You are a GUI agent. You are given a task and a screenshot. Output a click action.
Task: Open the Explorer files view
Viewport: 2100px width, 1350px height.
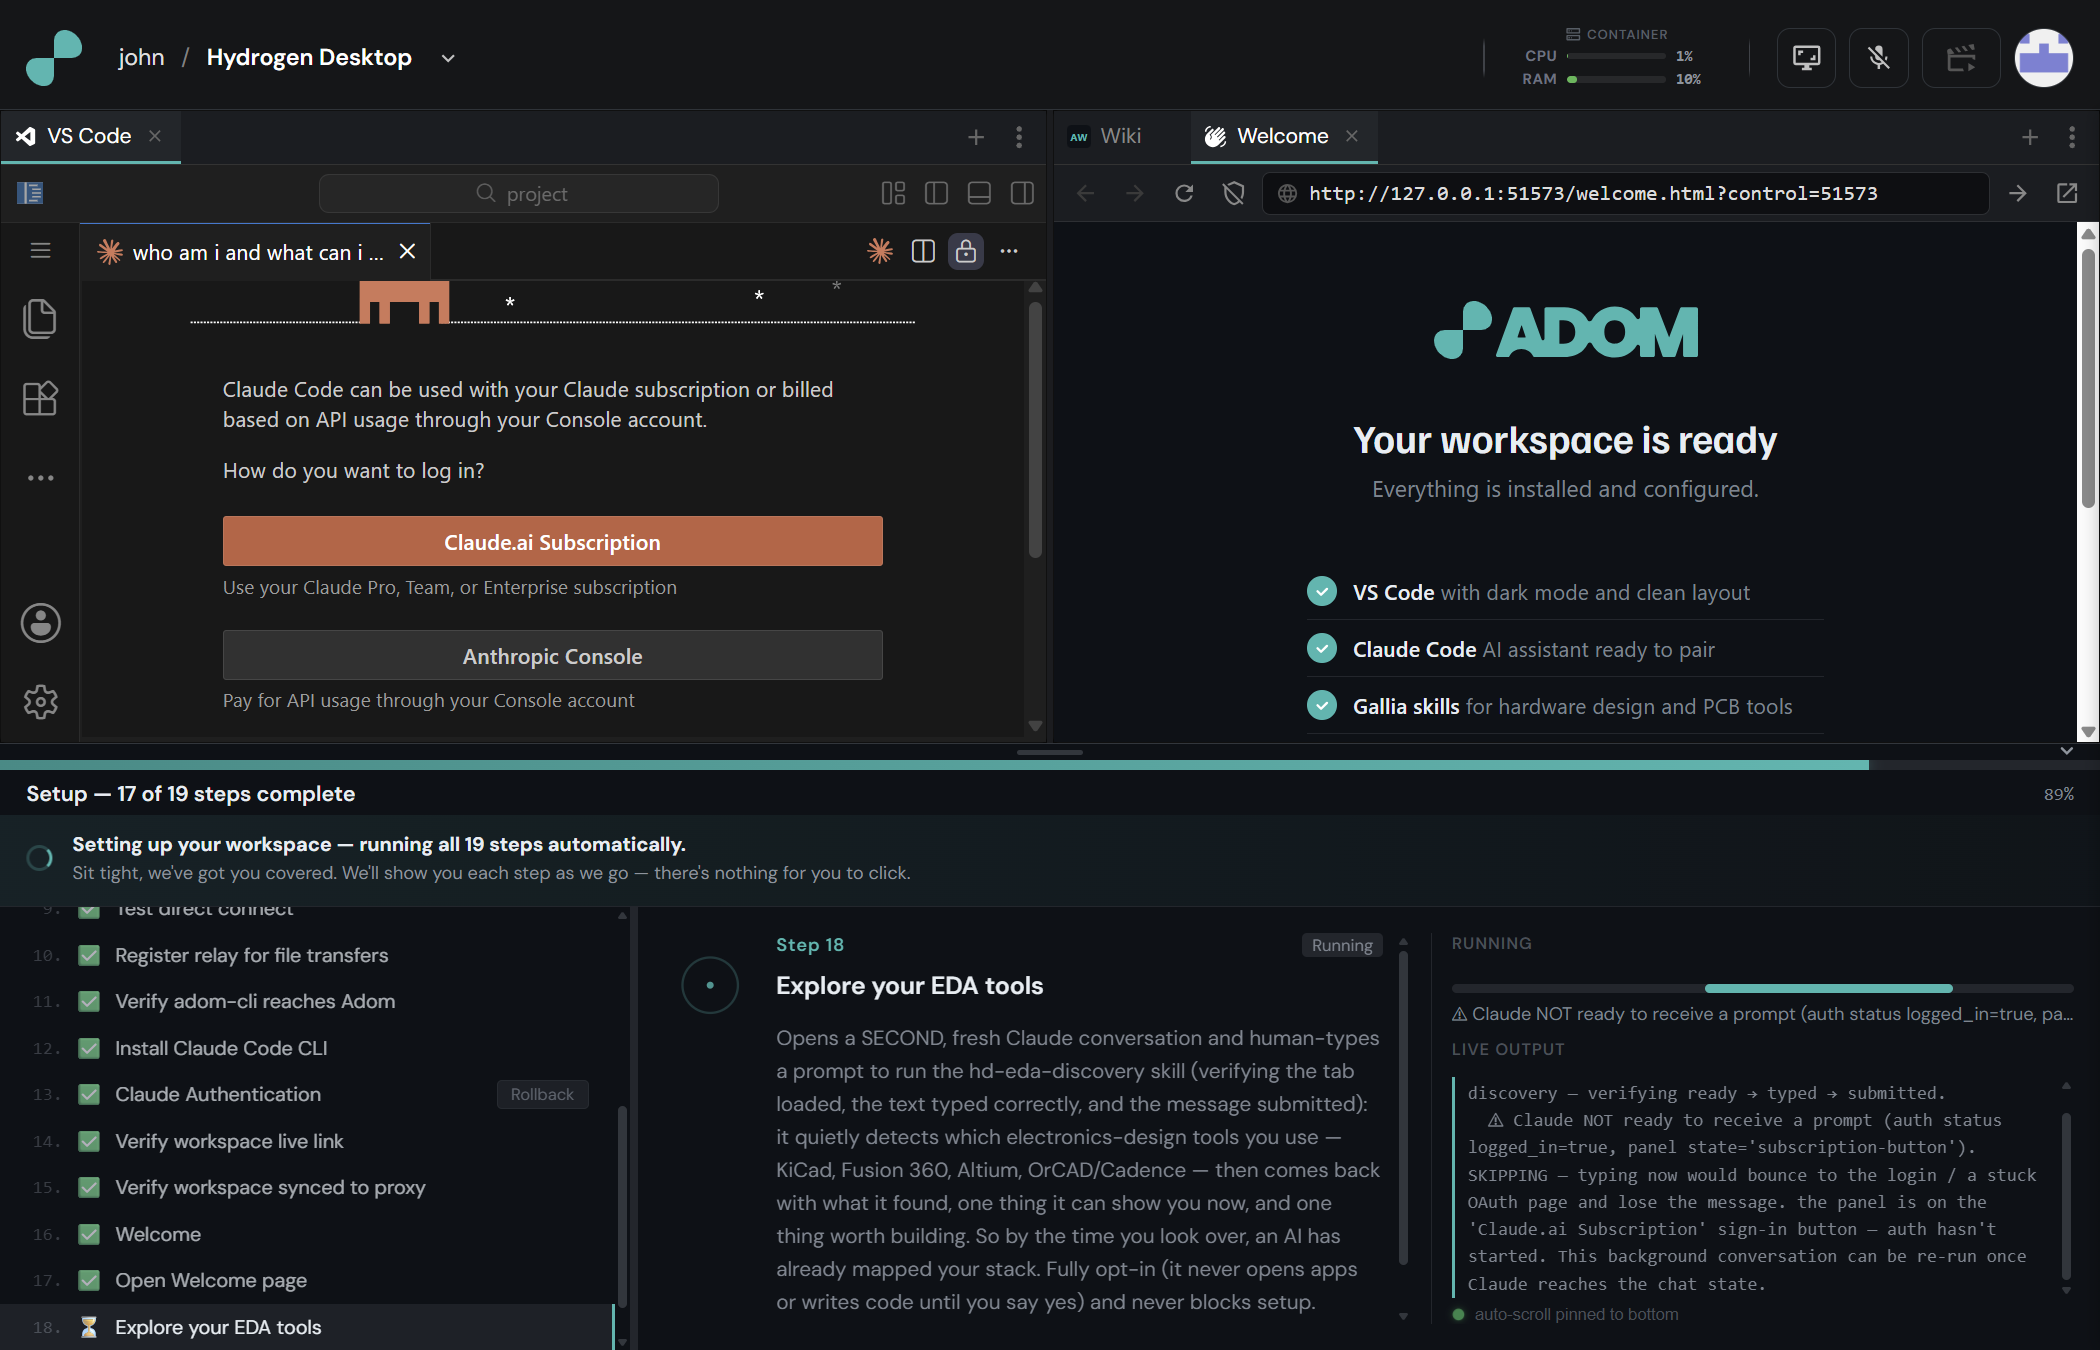(40, 319)
